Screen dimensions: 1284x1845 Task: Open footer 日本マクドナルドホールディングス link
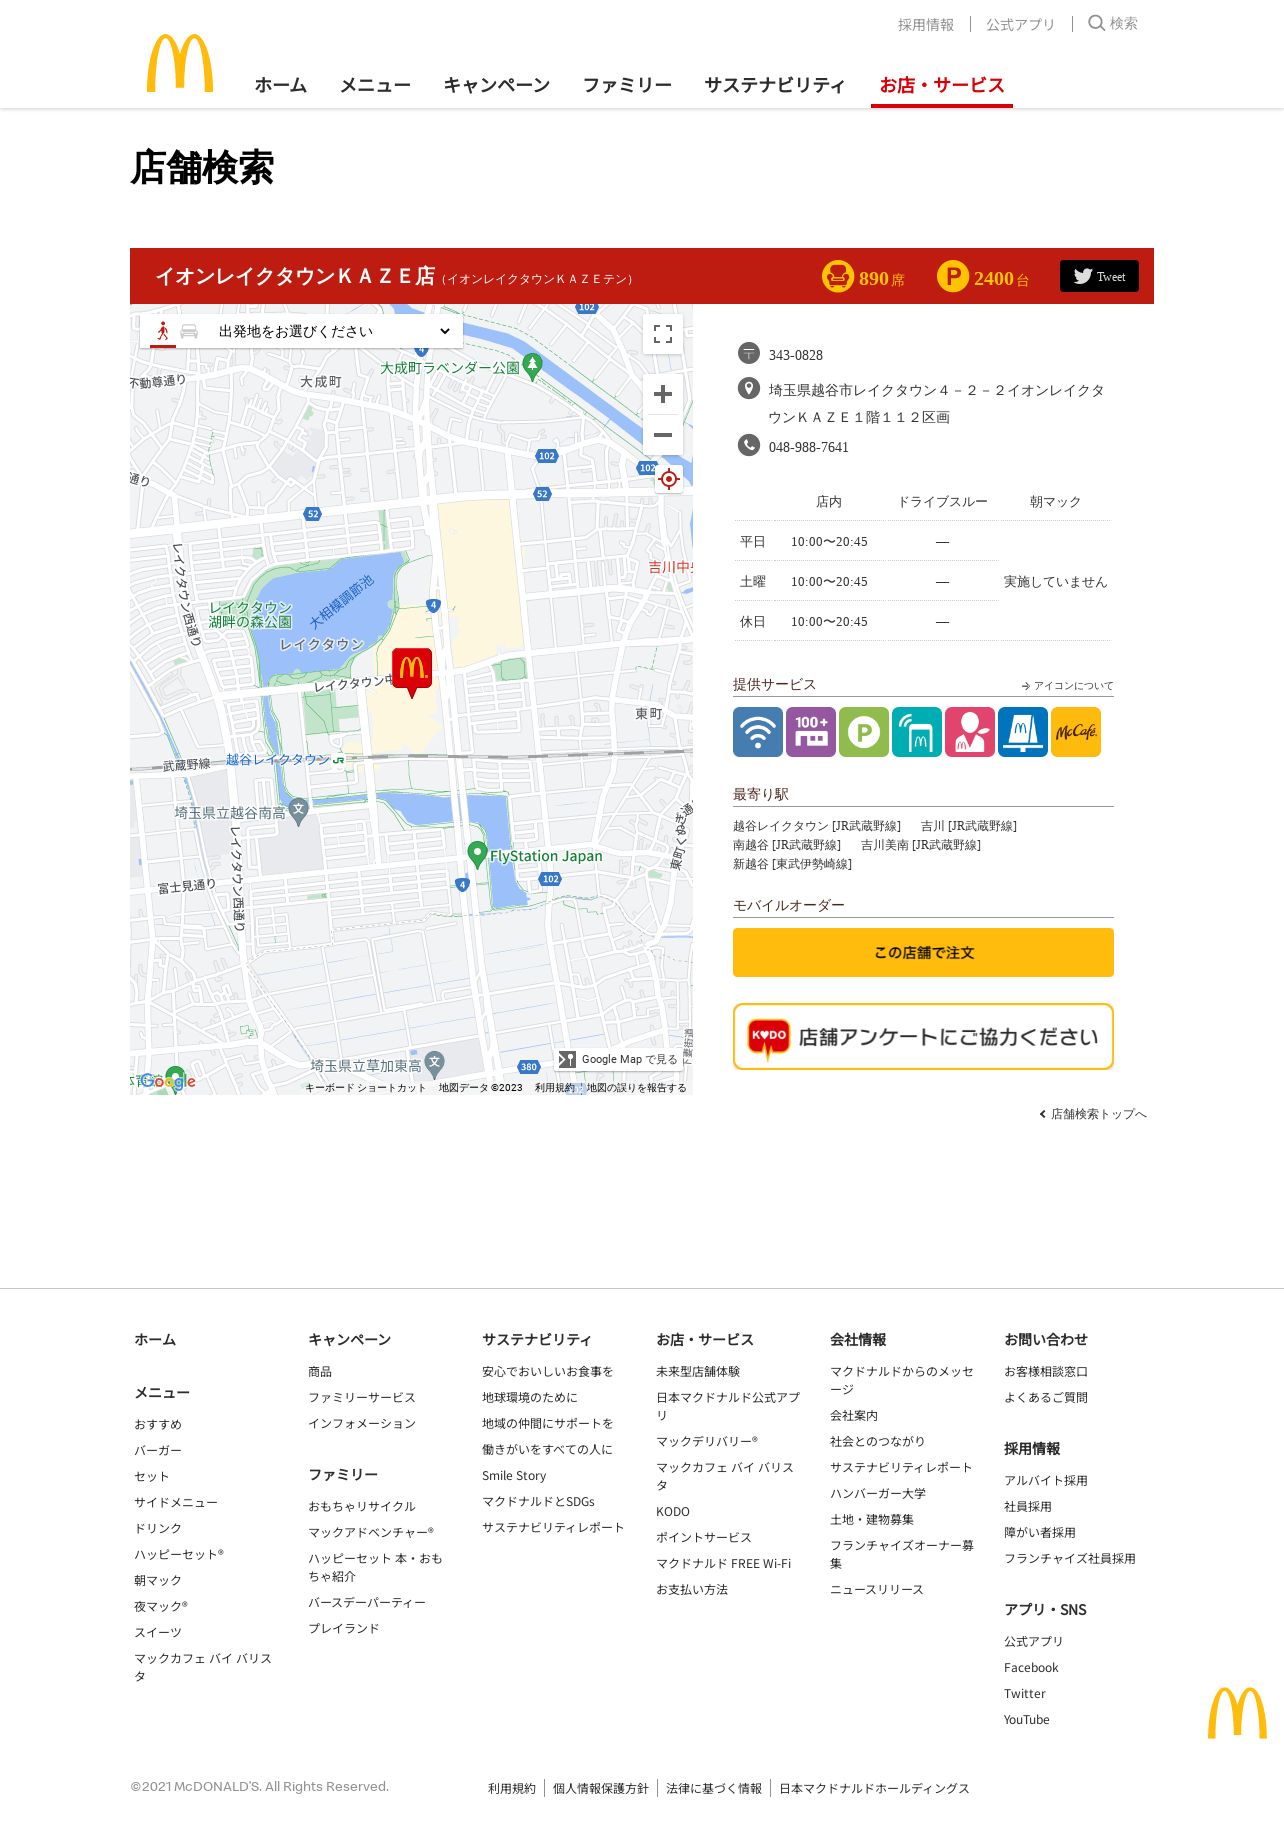pyautogui.click(x=874, y=1788)
